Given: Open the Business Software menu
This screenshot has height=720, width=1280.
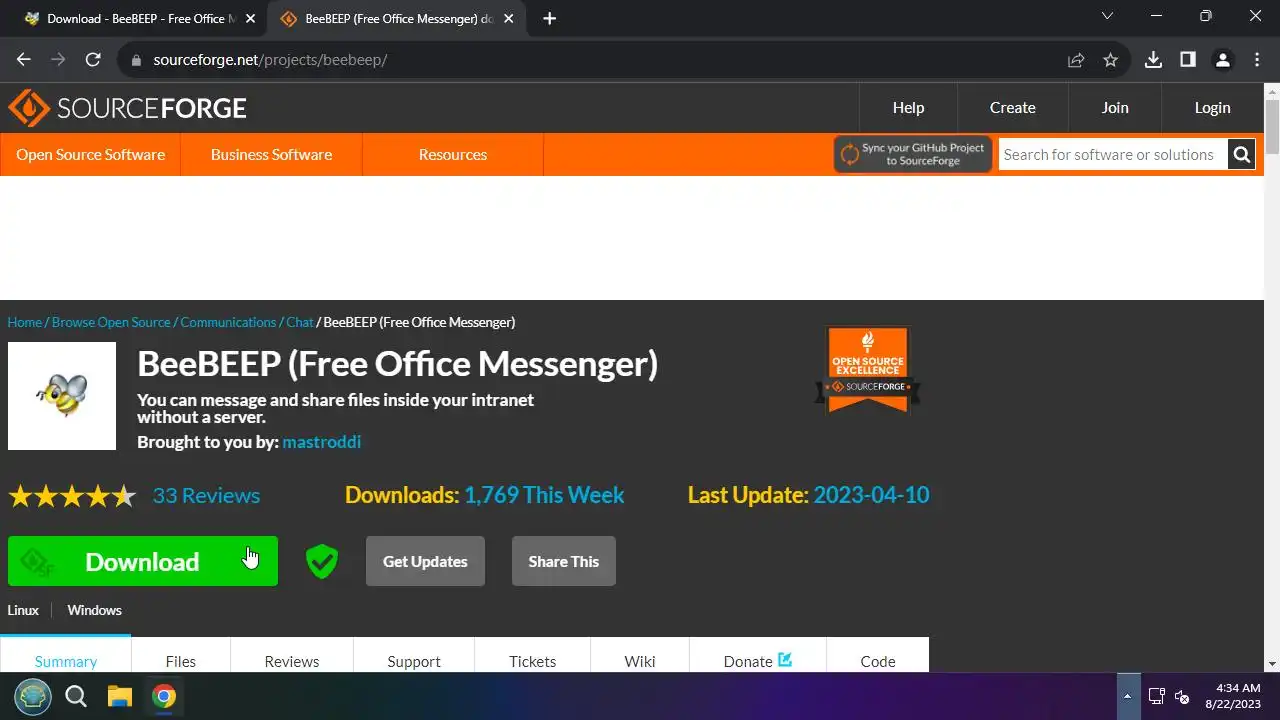Looking at the screenshot, I should point(272,155).
